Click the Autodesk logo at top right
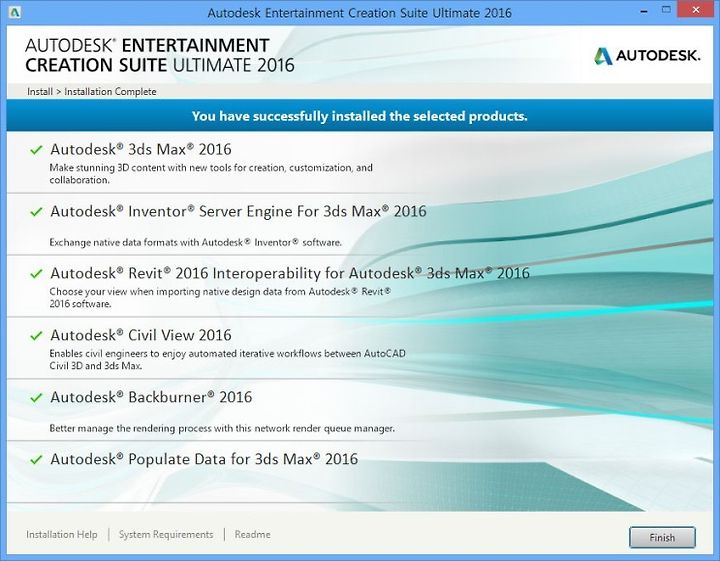The image size is (720, 561). 647,56
